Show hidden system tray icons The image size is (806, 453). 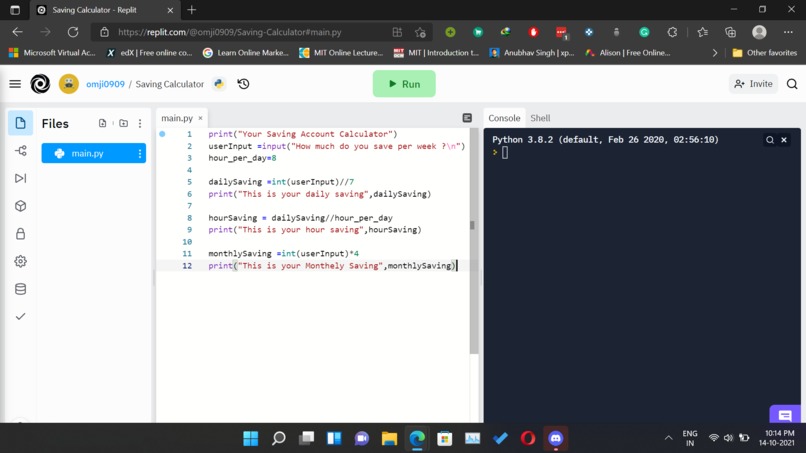(668, 438)
